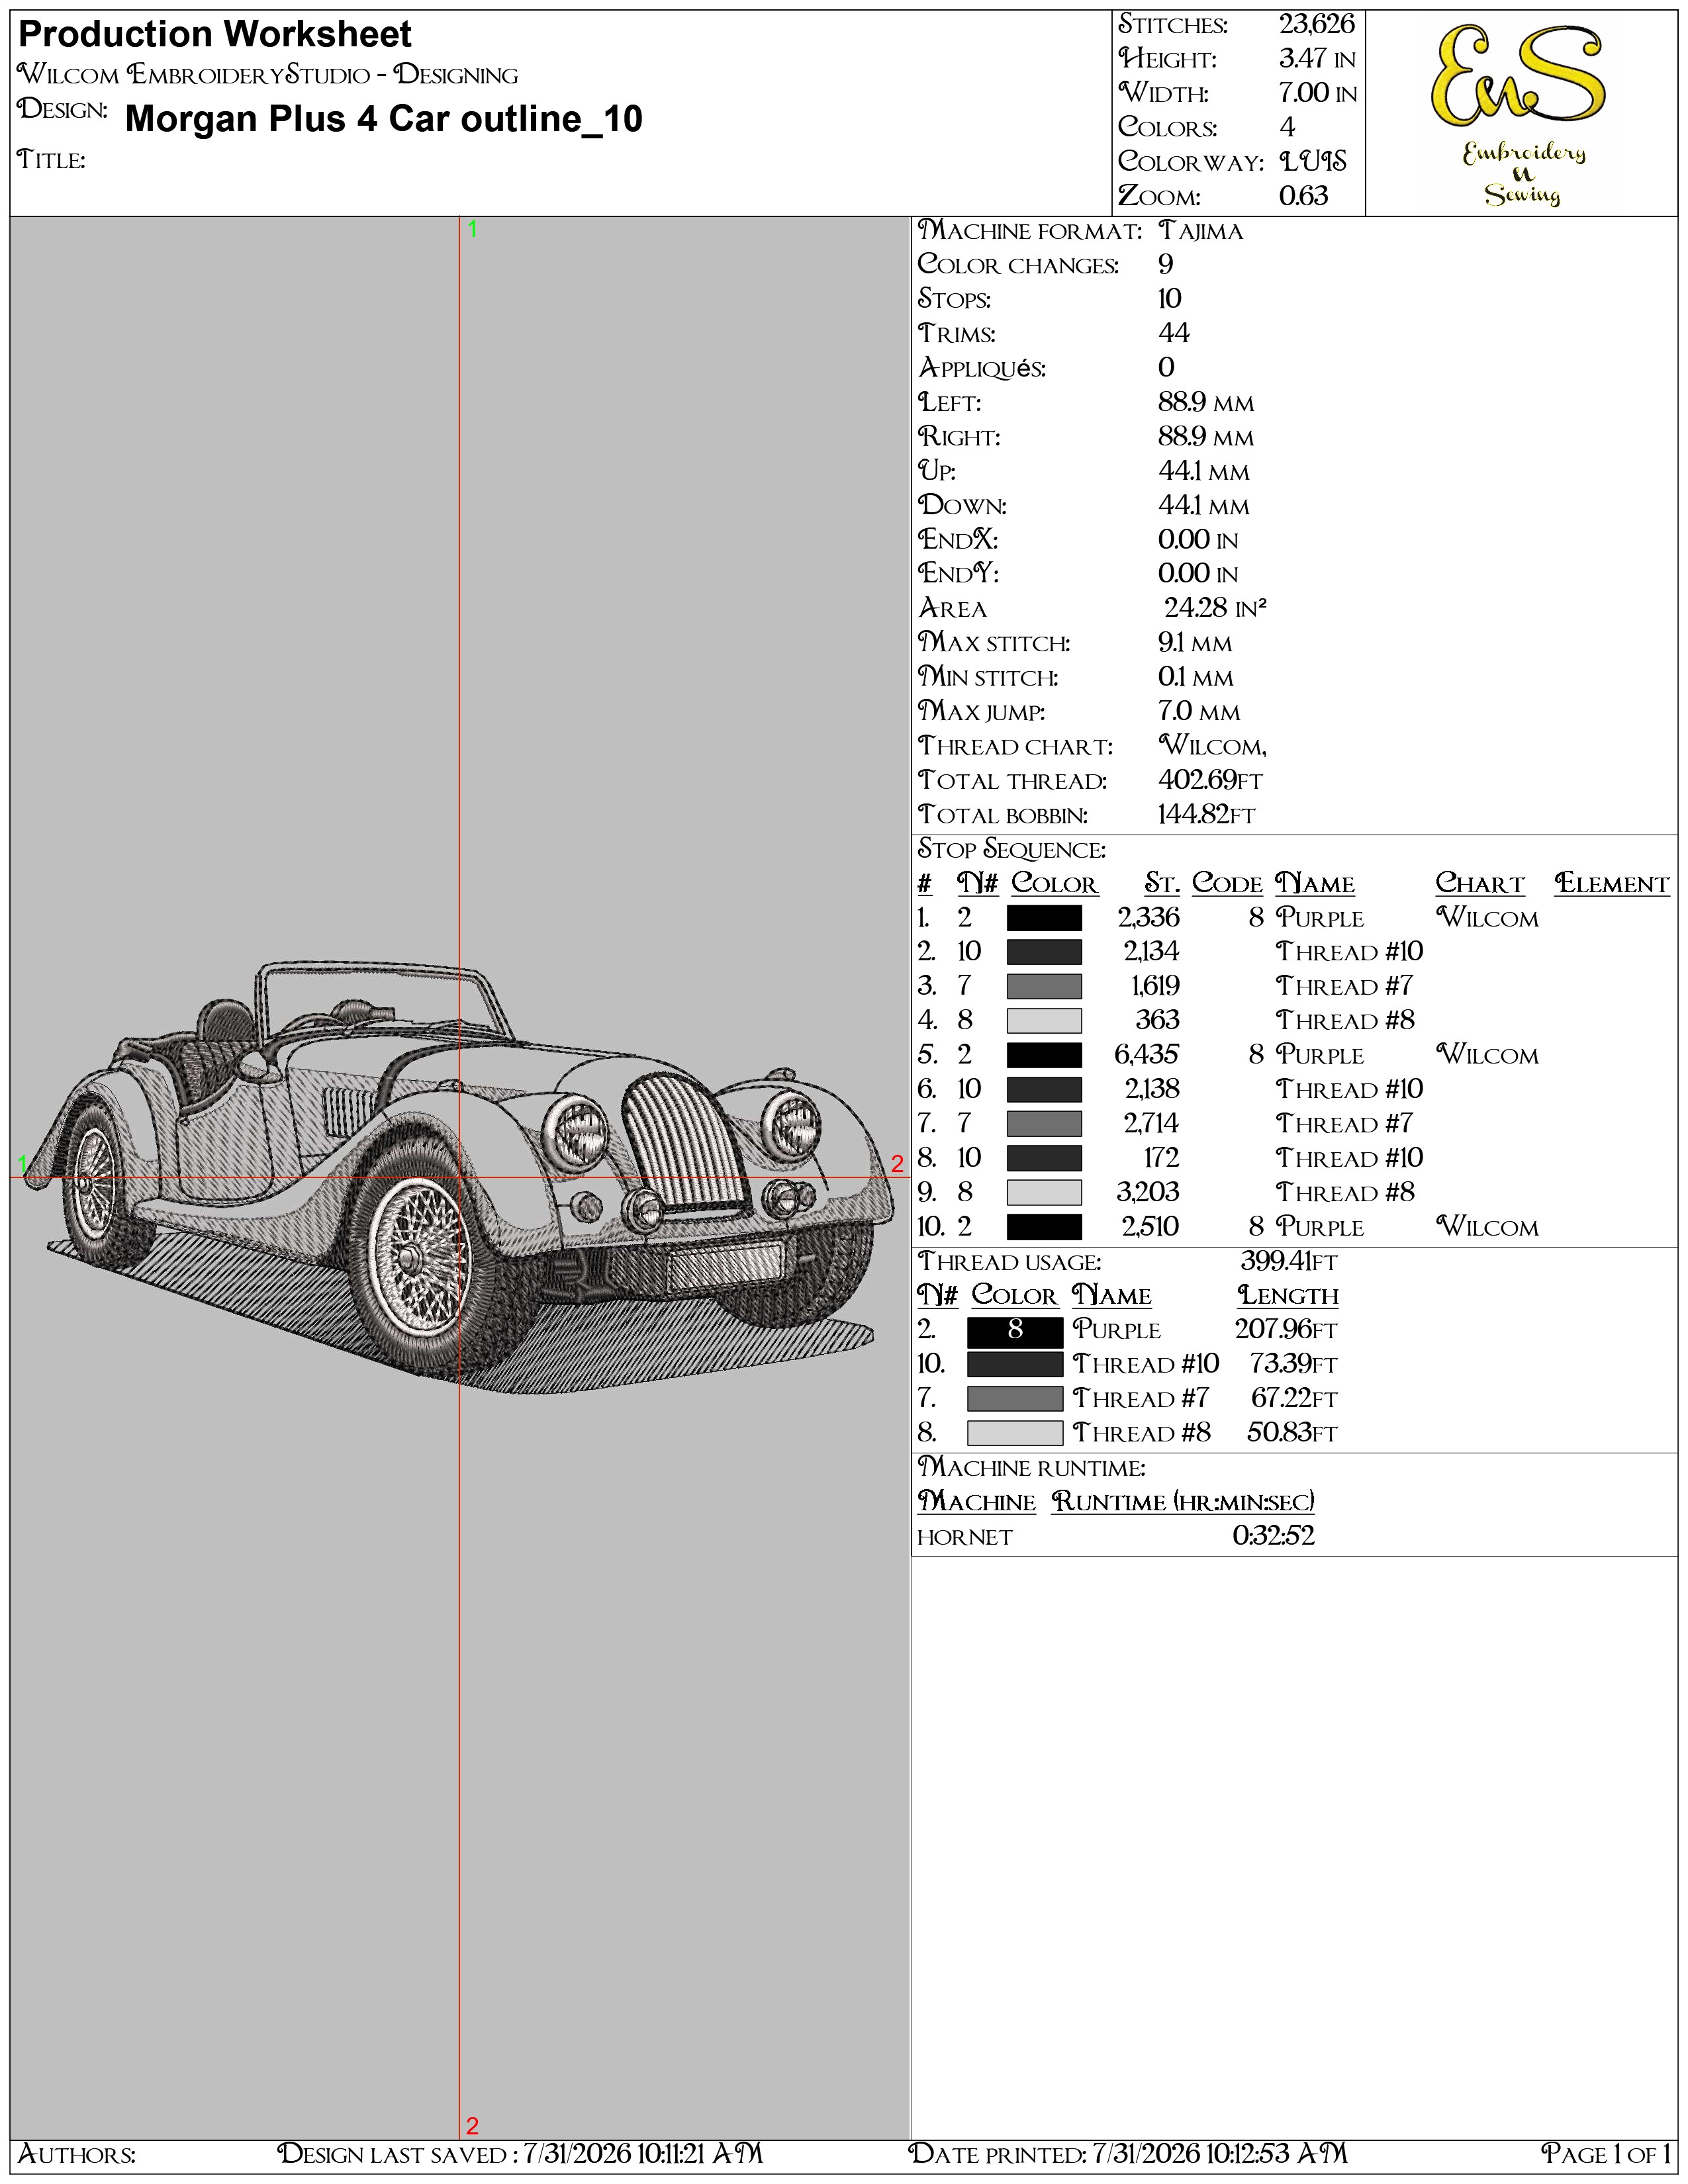The image size is (1688, 2184).
Task: Click the "Chart" column header
Action: [x=1480, y=884]
